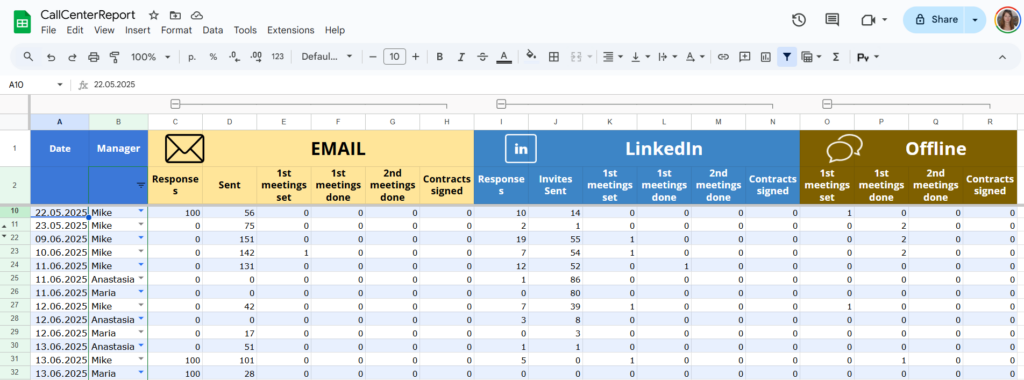Decrease decimal places

click(x=234, y=57)
